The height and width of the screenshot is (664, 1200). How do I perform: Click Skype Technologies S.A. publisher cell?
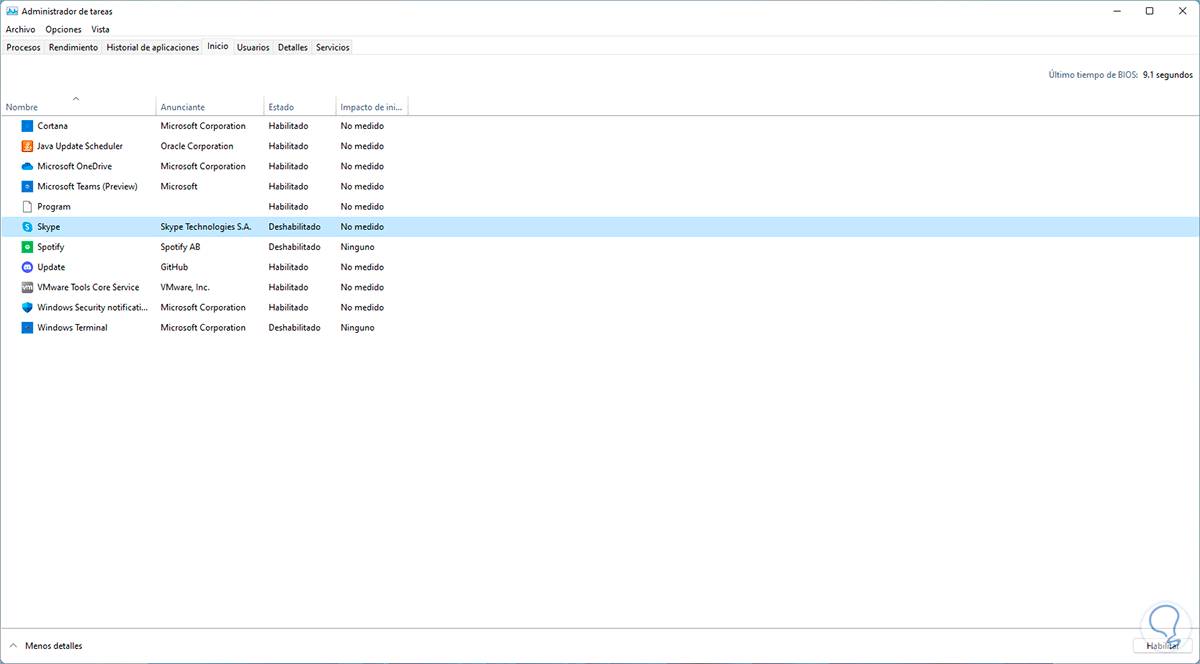click(206, 227)
